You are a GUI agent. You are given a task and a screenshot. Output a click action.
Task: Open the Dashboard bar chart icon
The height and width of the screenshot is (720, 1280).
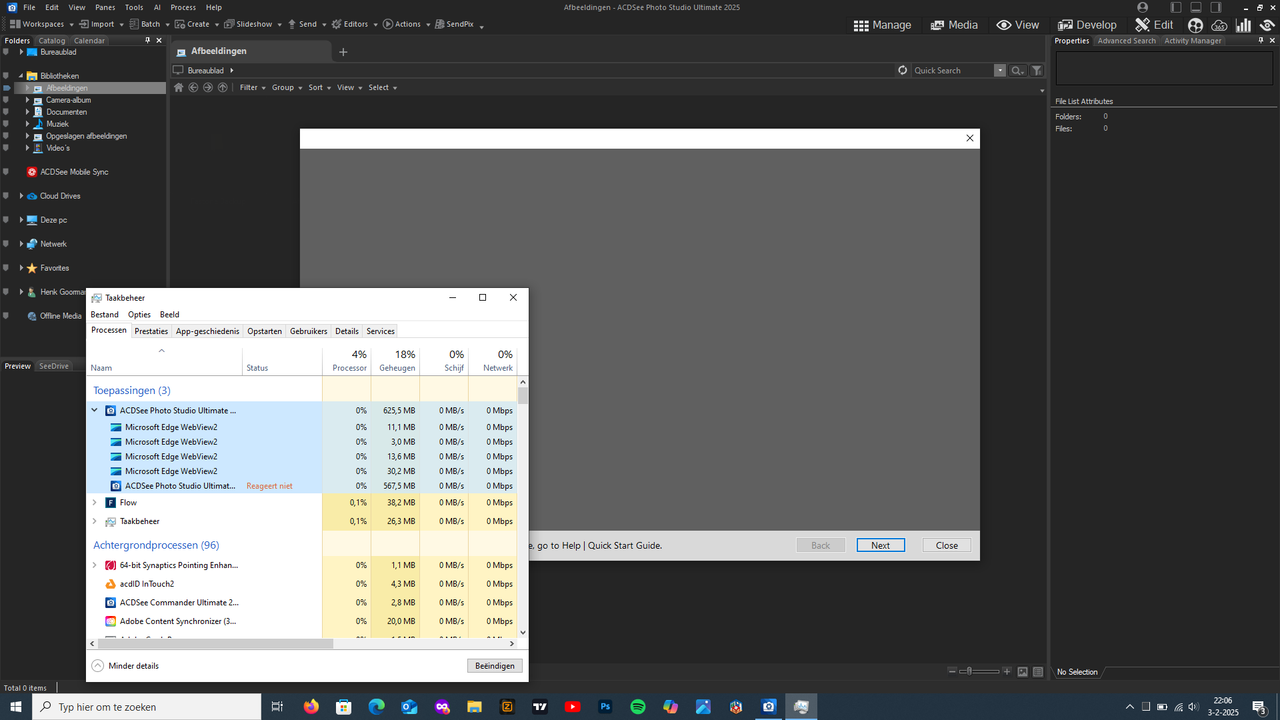pos(1243,25)
